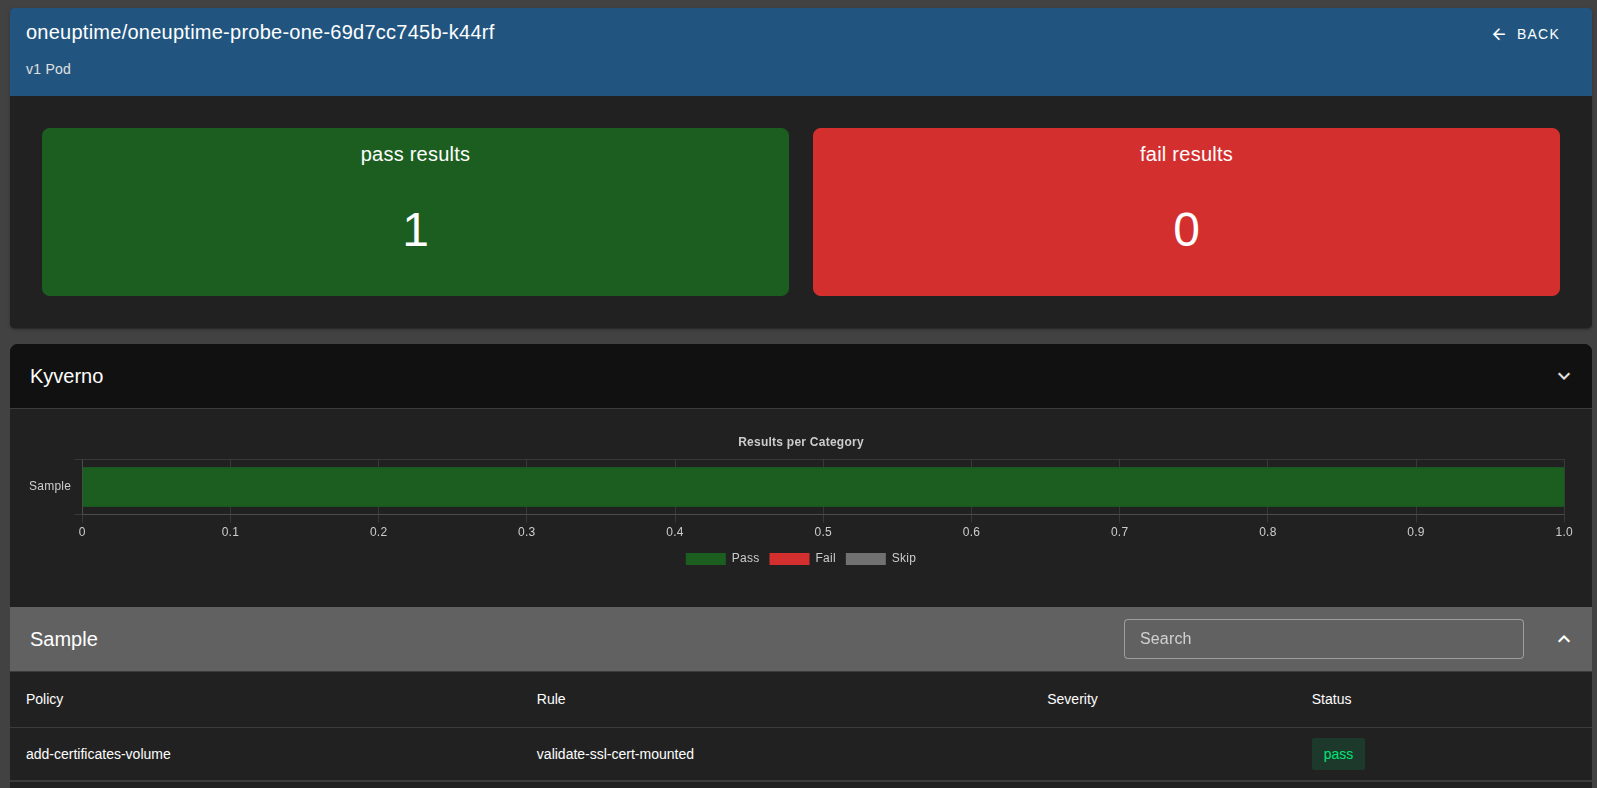
Task: Select the add-certificates-volume policy row
Action: click(x=98, y=754)
